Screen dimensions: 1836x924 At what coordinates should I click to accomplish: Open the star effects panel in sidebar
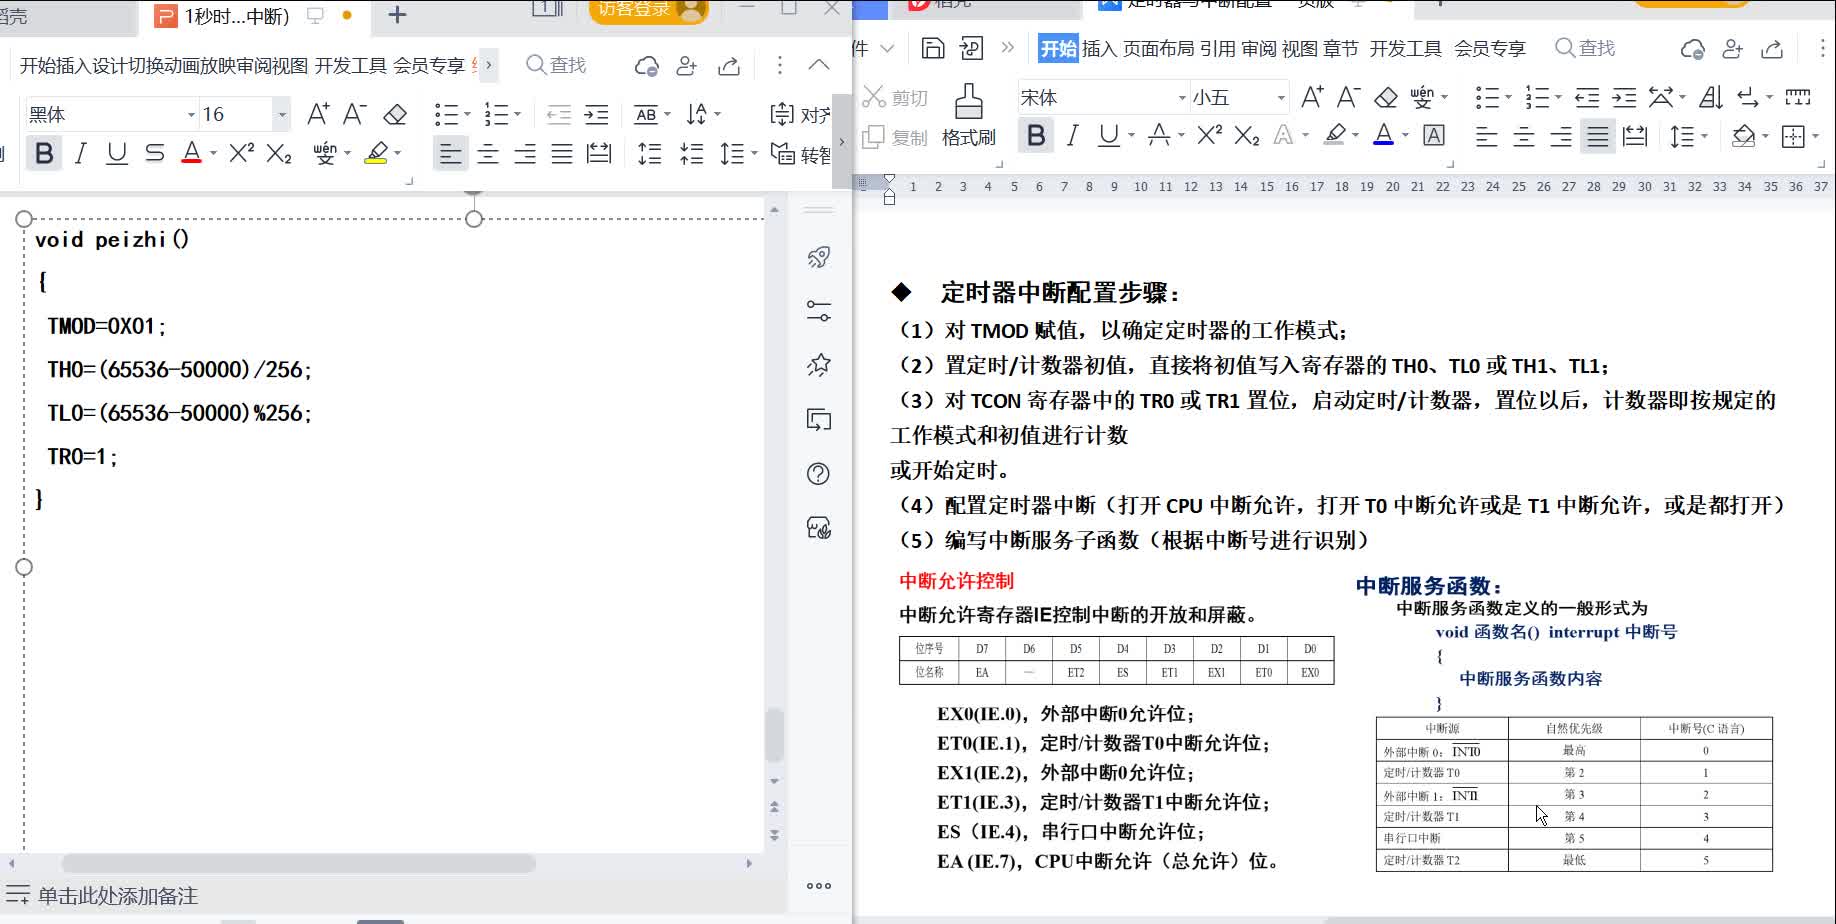pos(819,366)
